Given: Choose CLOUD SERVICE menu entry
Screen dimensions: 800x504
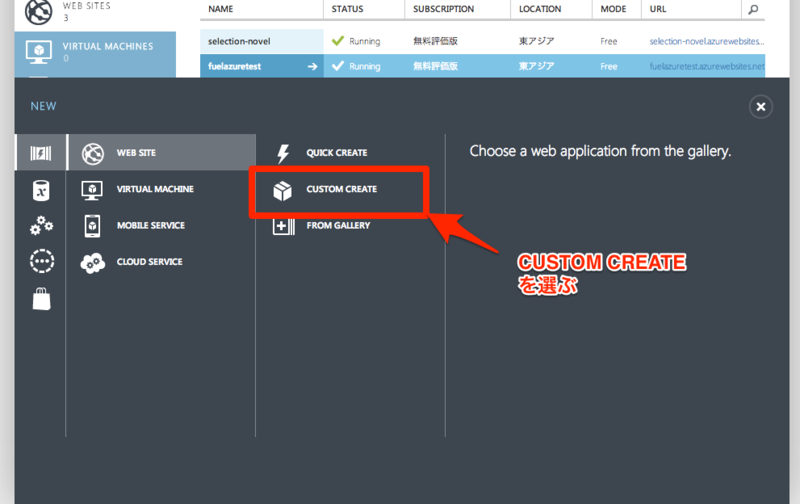Looking at the screenshot, I should [149, 261].
